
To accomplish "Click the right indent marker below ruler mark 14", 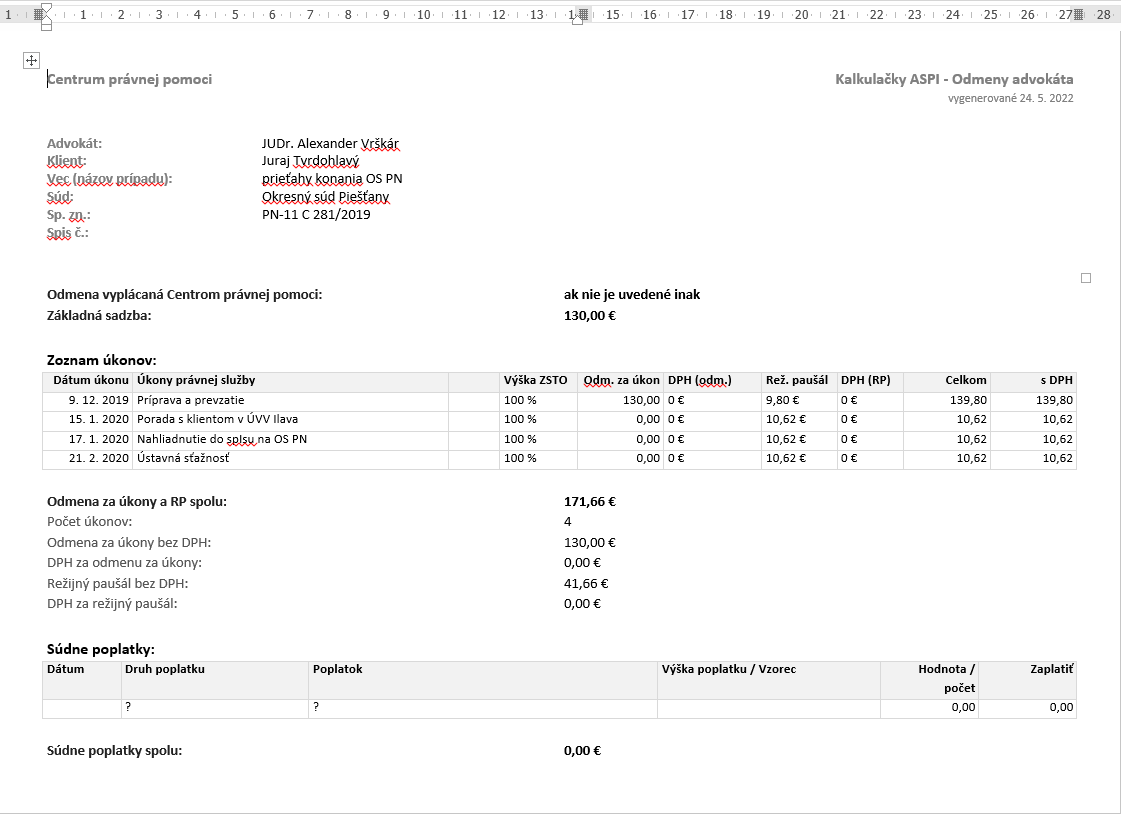I will 577,20.
